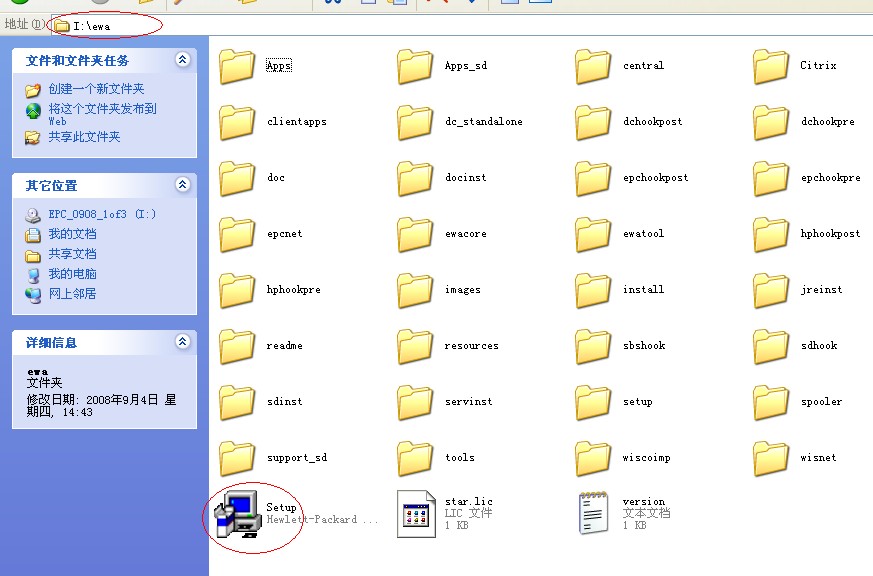
Task: Select the Setup installer icon
Action: tap(237, 512)
